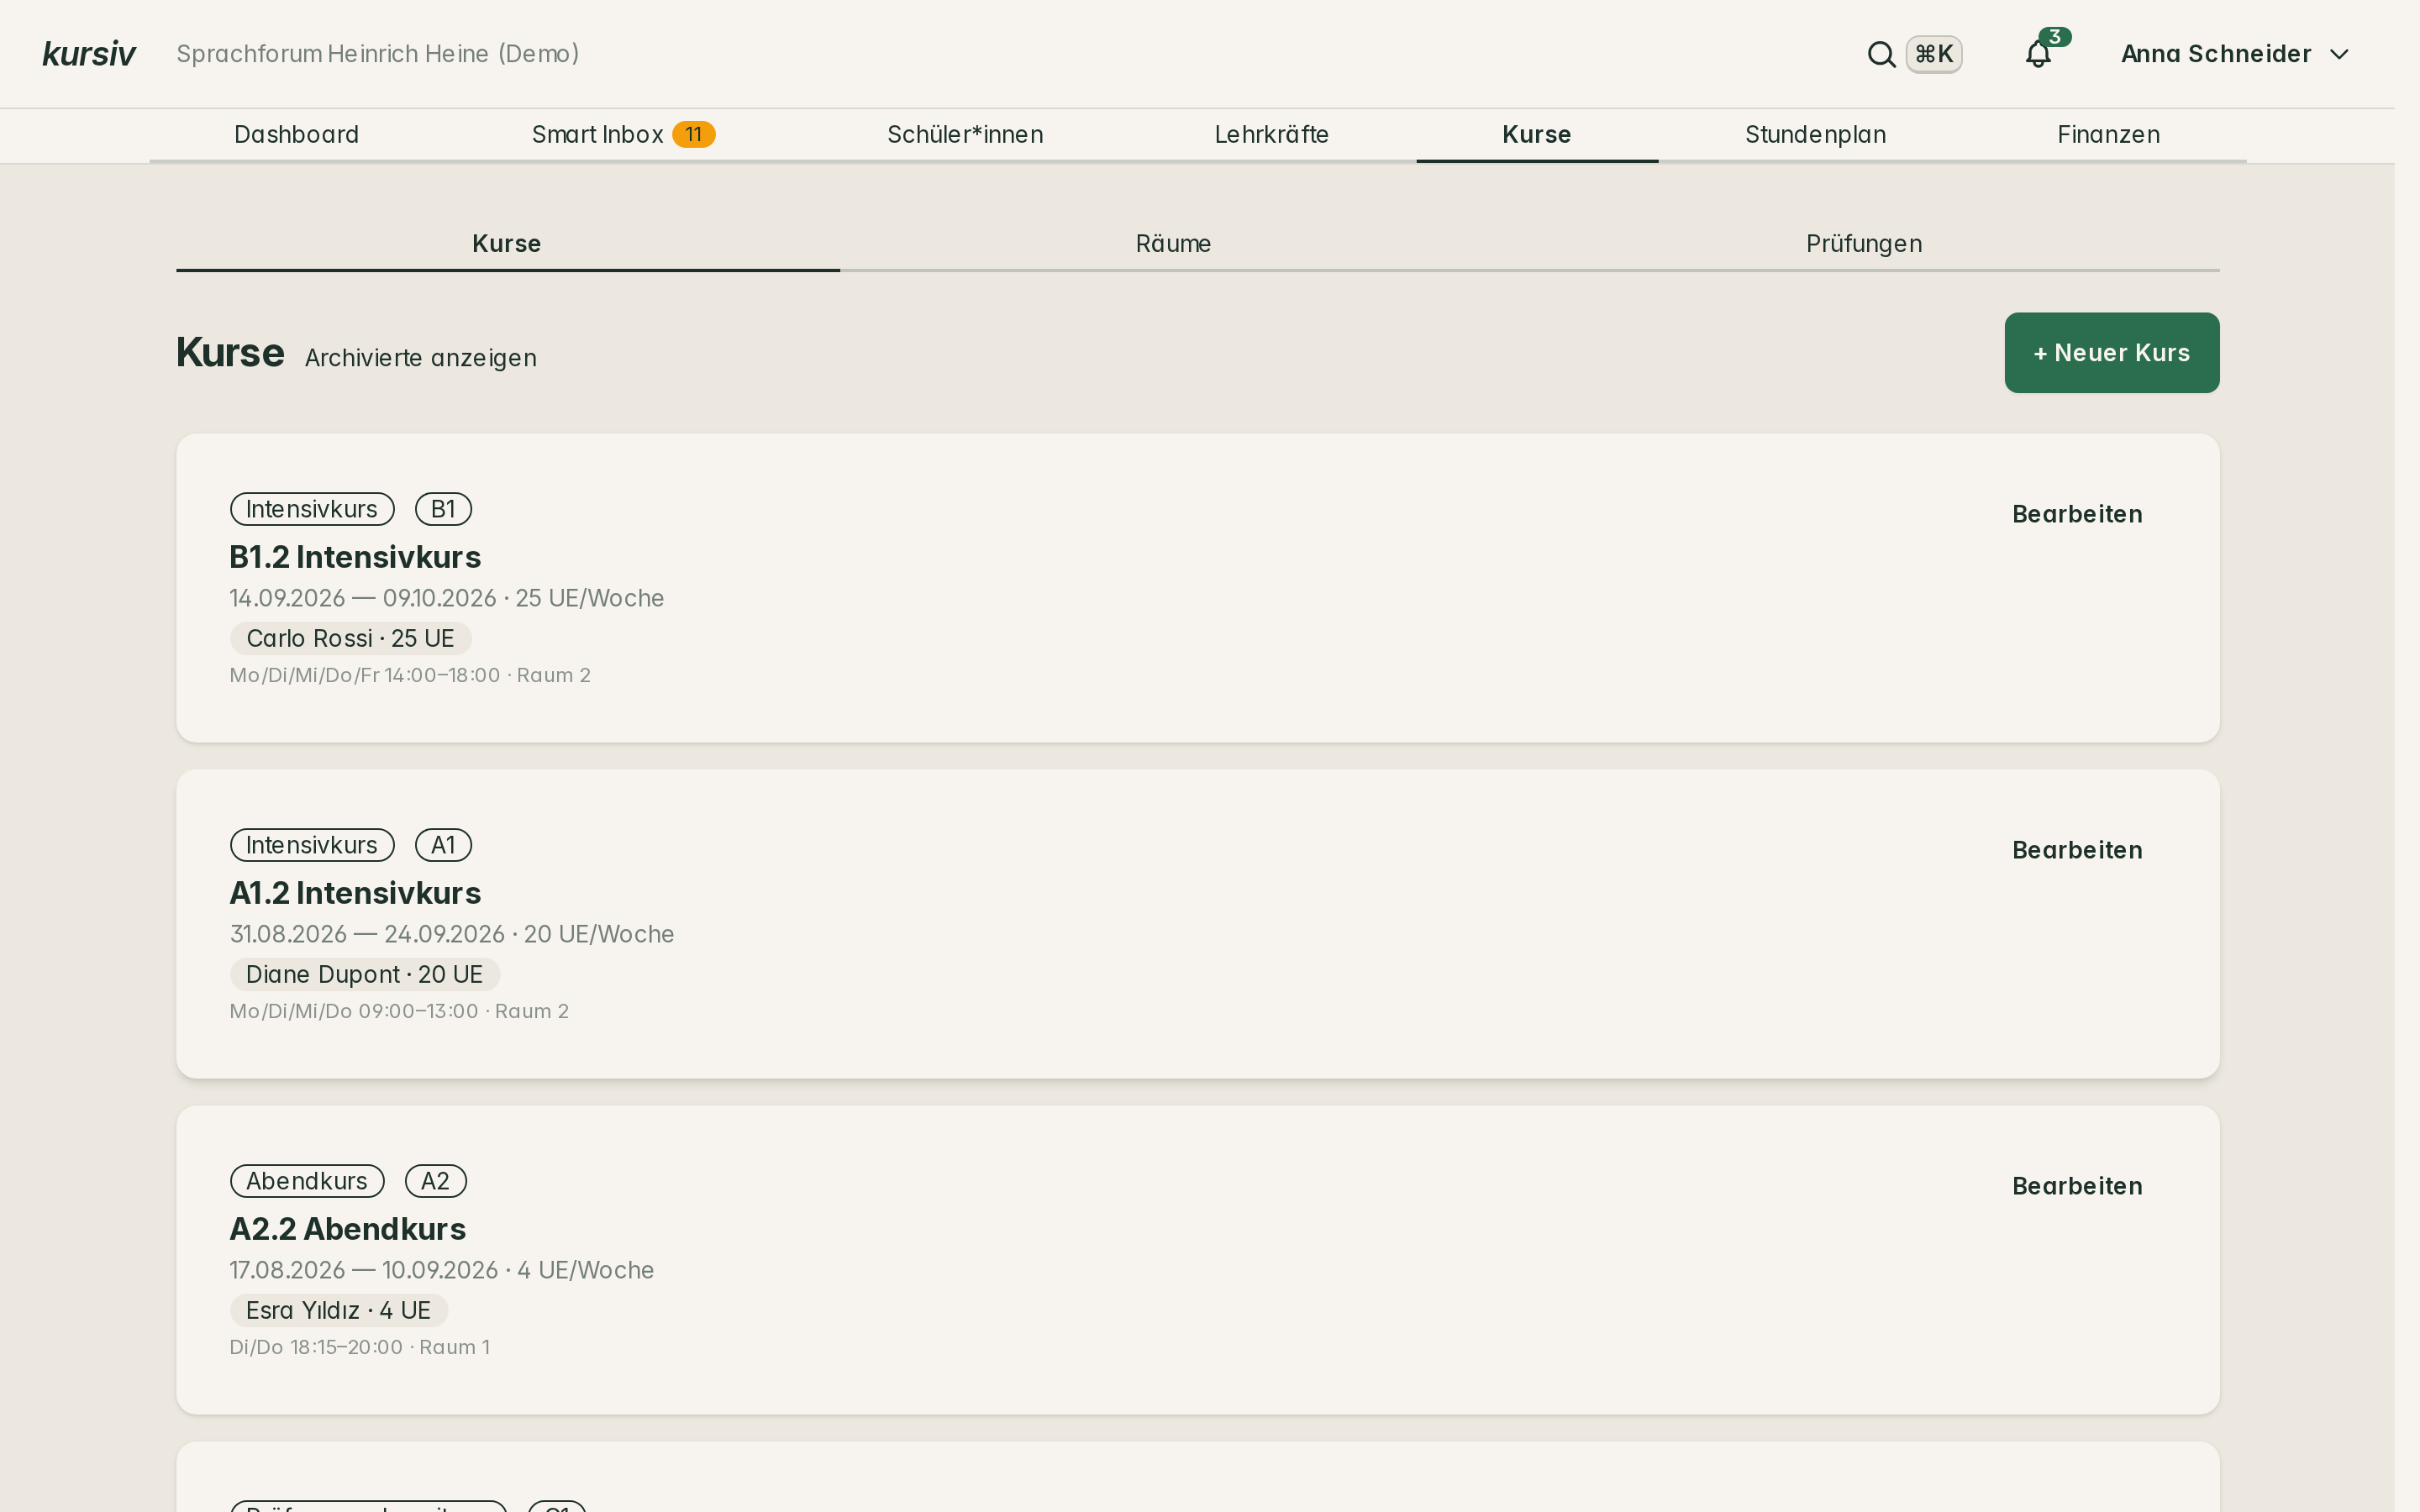Image resolution: width=2420 pixels, height=1512 pixels.
Task: Open the search magnifier icon
Action: point(1881,54)
